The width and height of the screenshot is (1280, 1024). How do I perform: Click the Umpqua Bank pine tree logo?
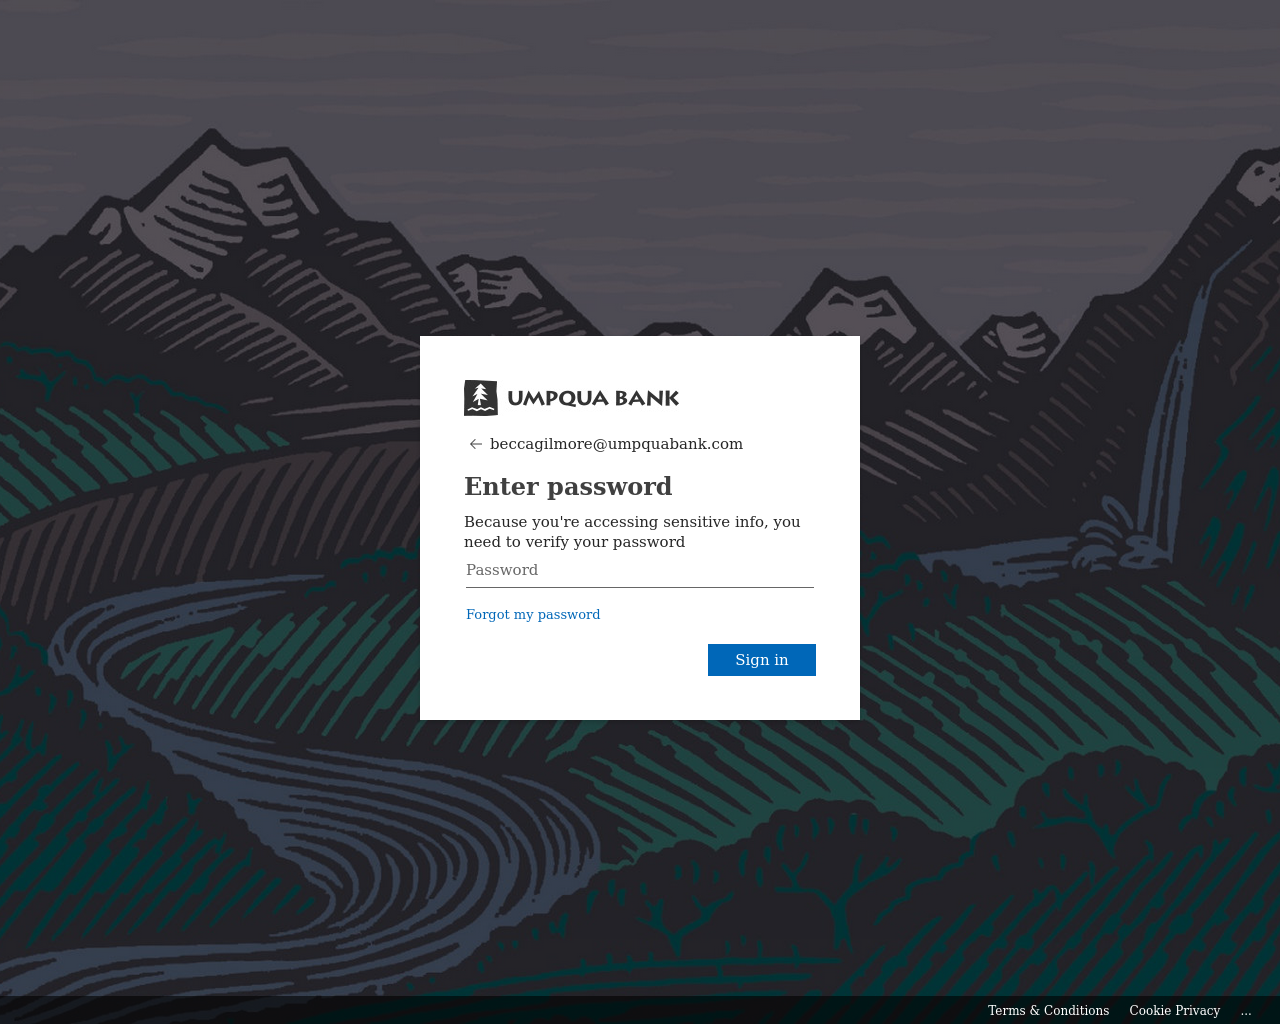pyautogui.click(x=481, y=398)
